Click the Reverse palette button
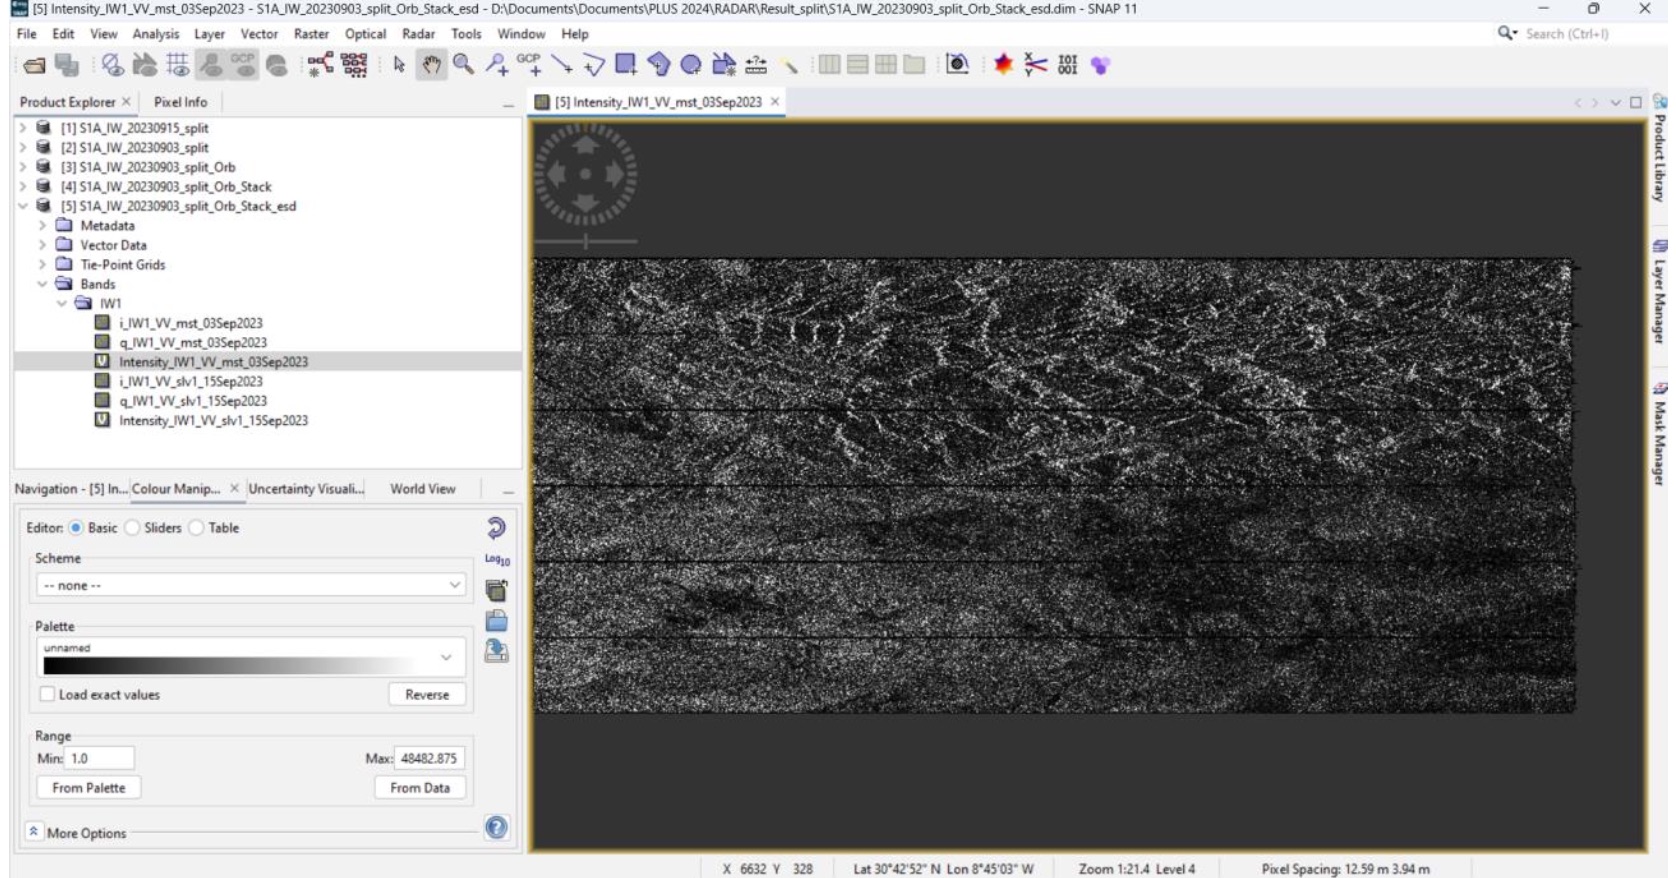Image resolution: width=1676 pixels, height=878 pixels. (427, 695)
